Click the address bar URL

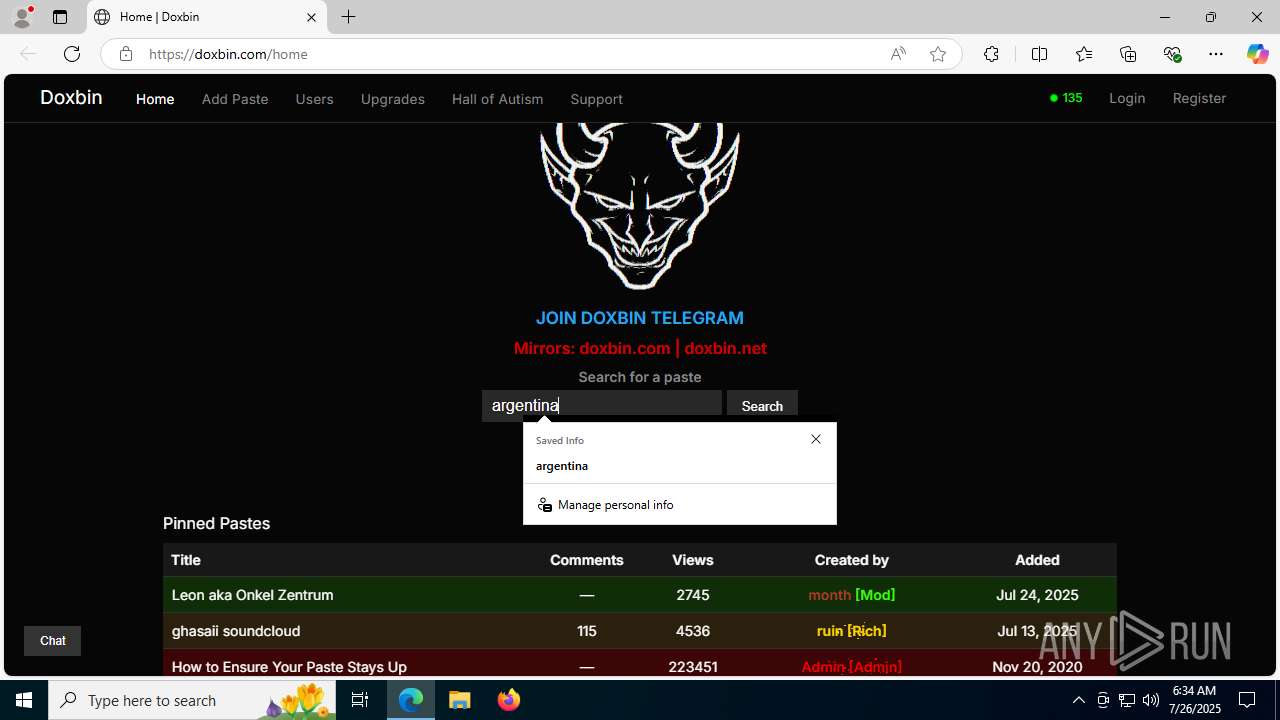pyautogui.click(x=228, y=54)
